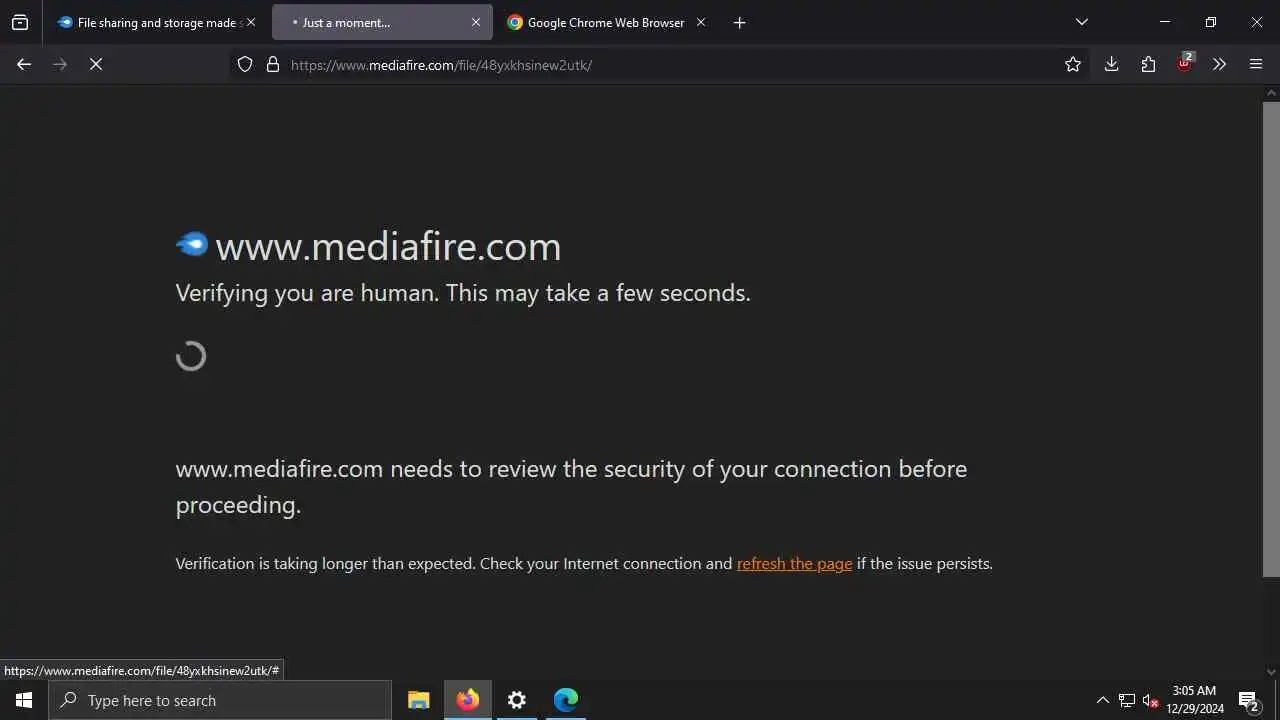This screenshot has height=720, width=1280.
Task: Minimize the Firefox window
Action: tap(1165, 22)
